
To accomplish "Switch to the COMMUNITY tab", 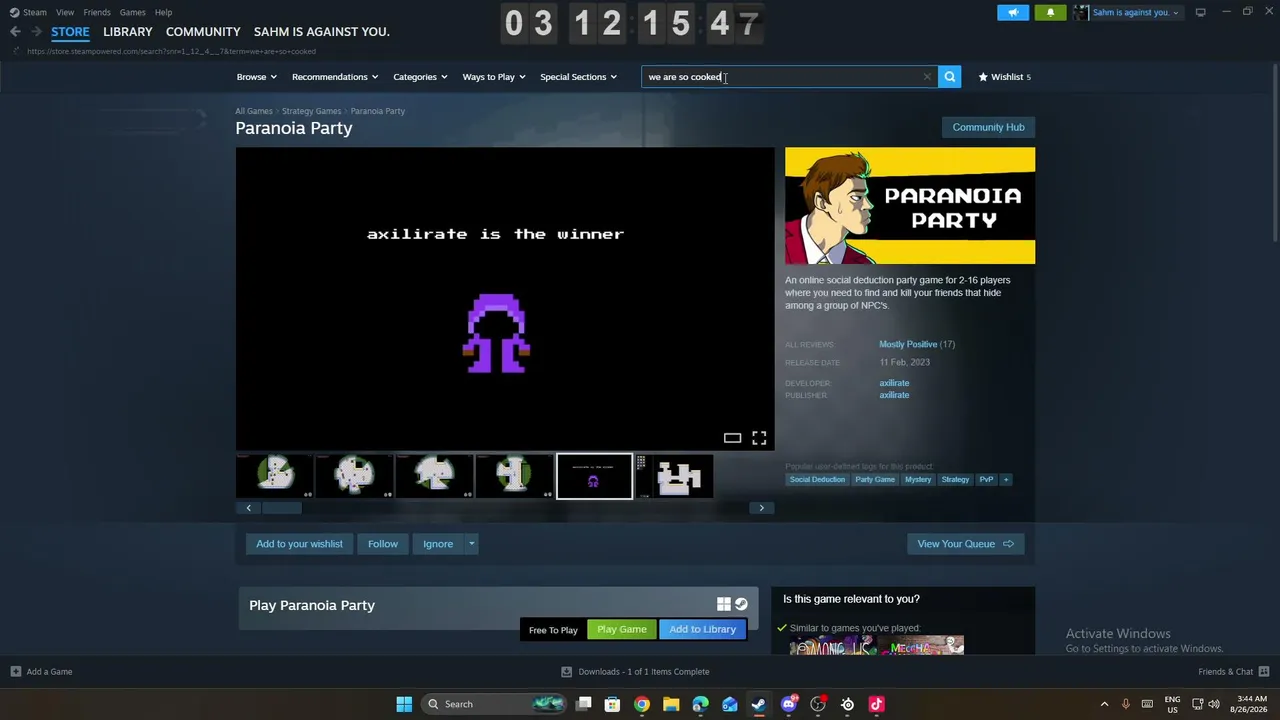I will [x=203, y=32].
